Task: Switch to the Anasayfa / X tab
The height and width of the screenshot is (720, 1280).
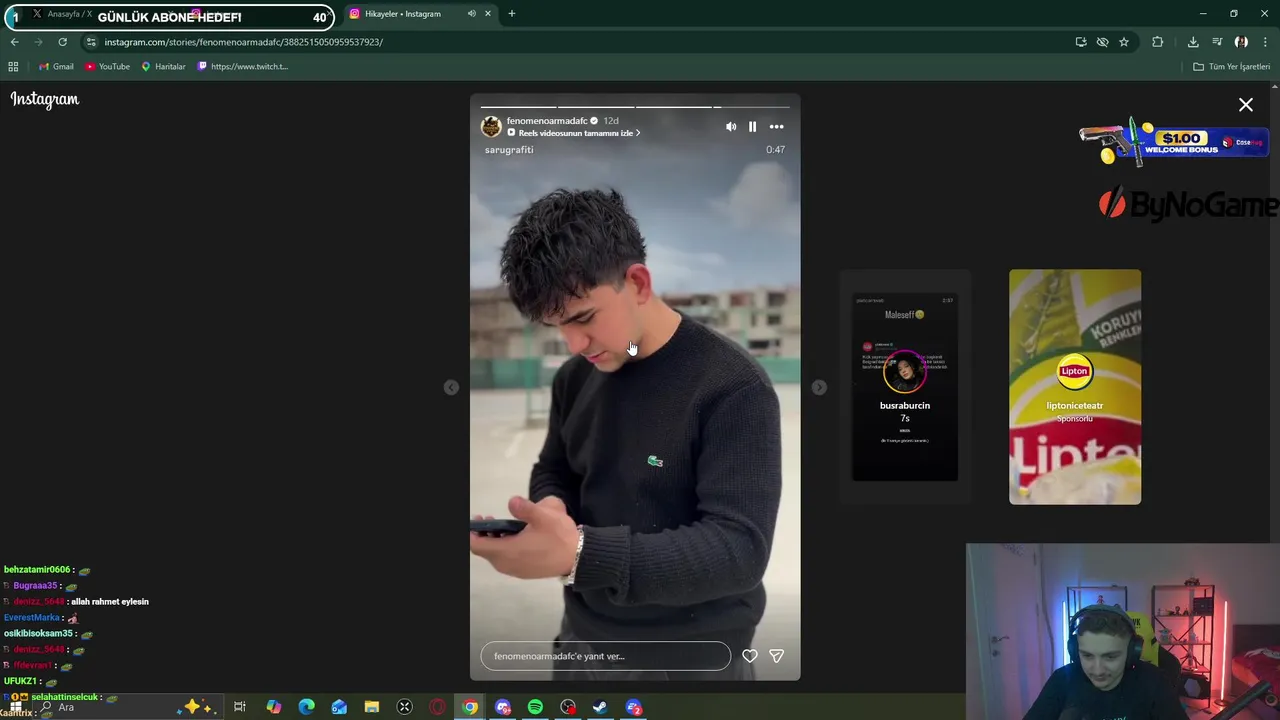Action: [70, 14]
